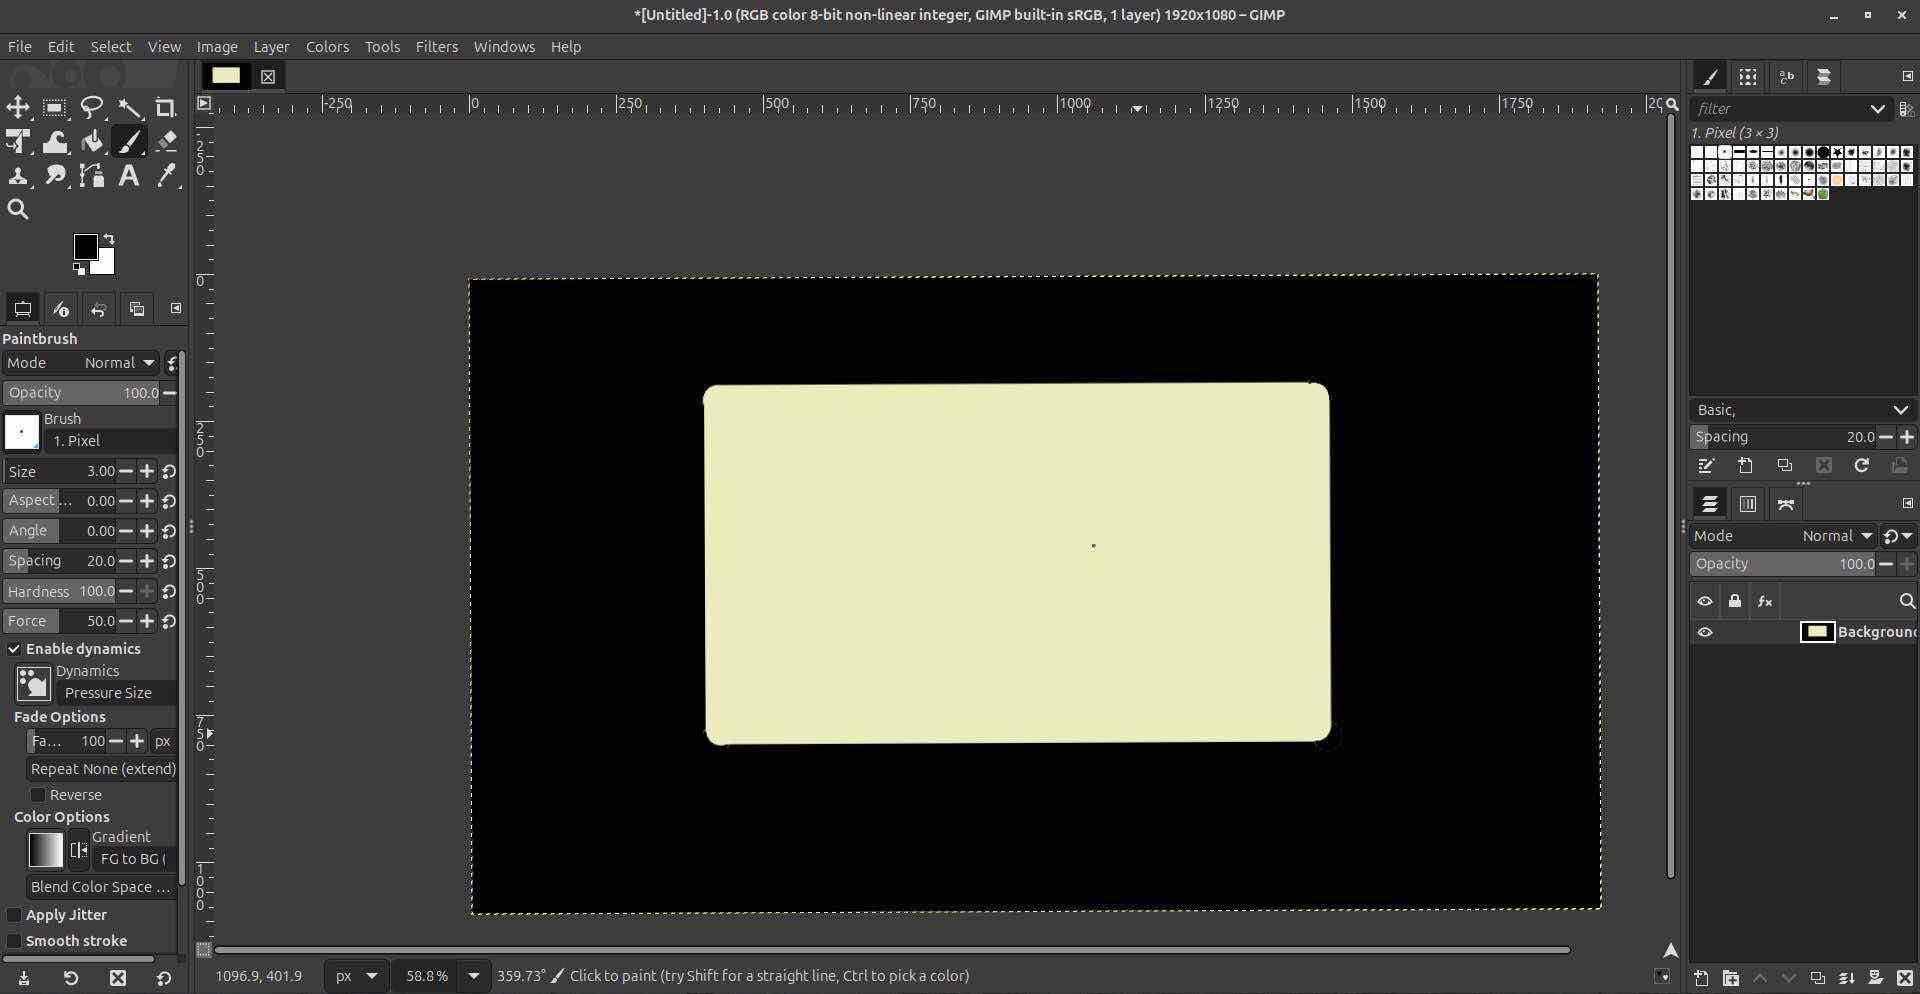
Task: Open the Blend Color Space dropdown
Action: tap(102, 888)
